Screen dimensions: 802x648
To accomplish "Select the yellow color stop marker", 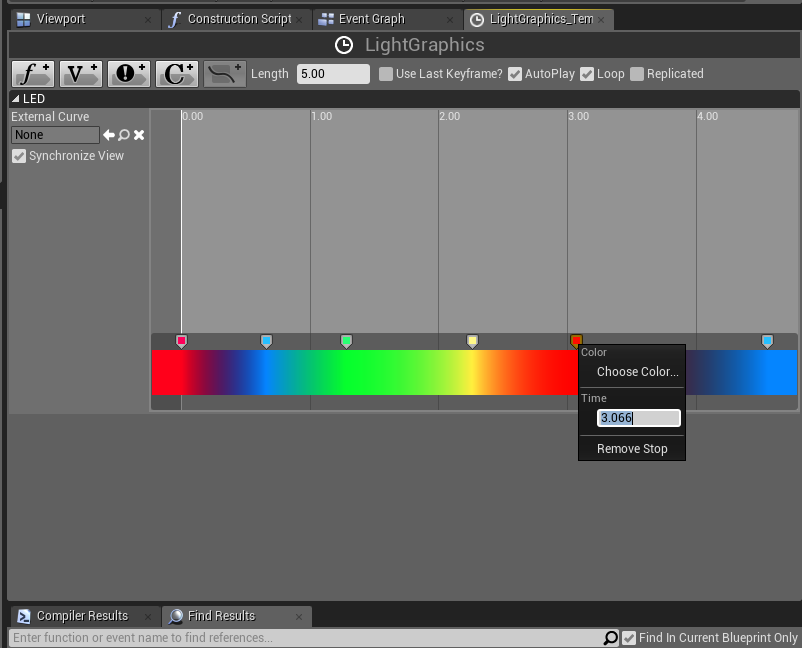I will pyautogui.click(x=472, y=342).
